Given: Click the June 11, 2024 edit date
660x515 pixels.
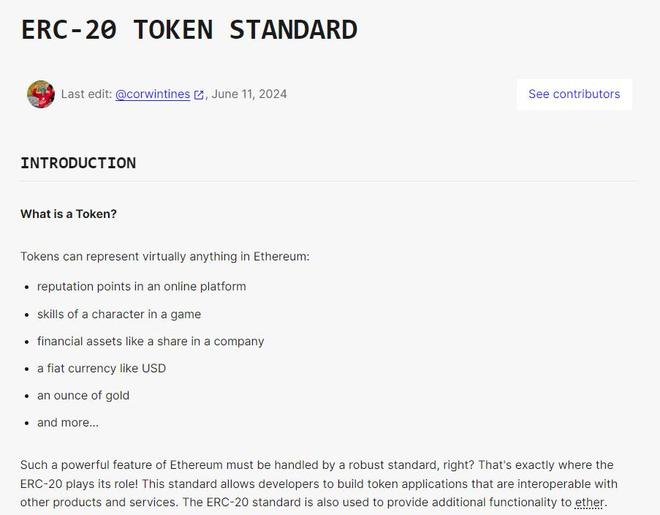Looking at the screenshot, I should 249,94.
